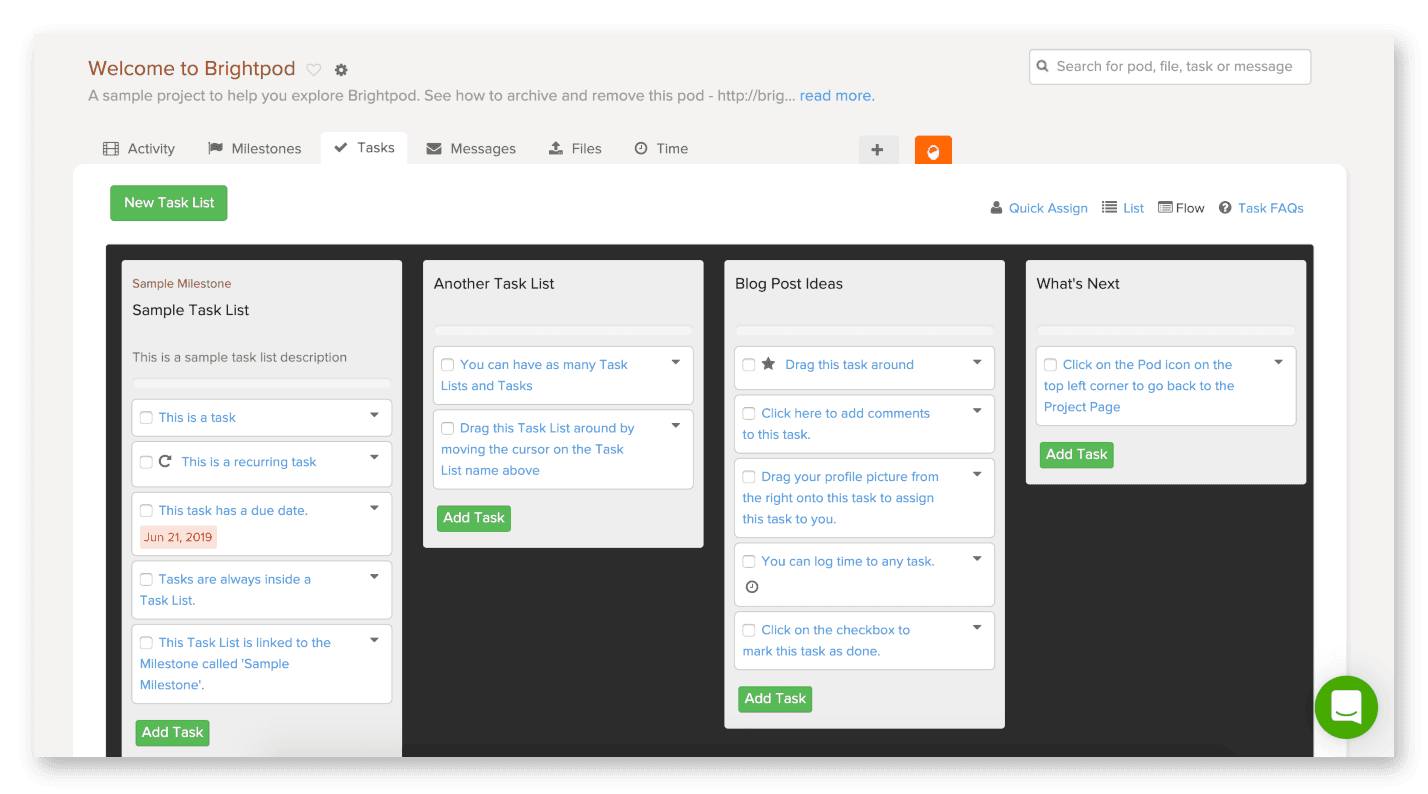
Task: Click the progress bar under What's Next
Action: (1166, 331)
